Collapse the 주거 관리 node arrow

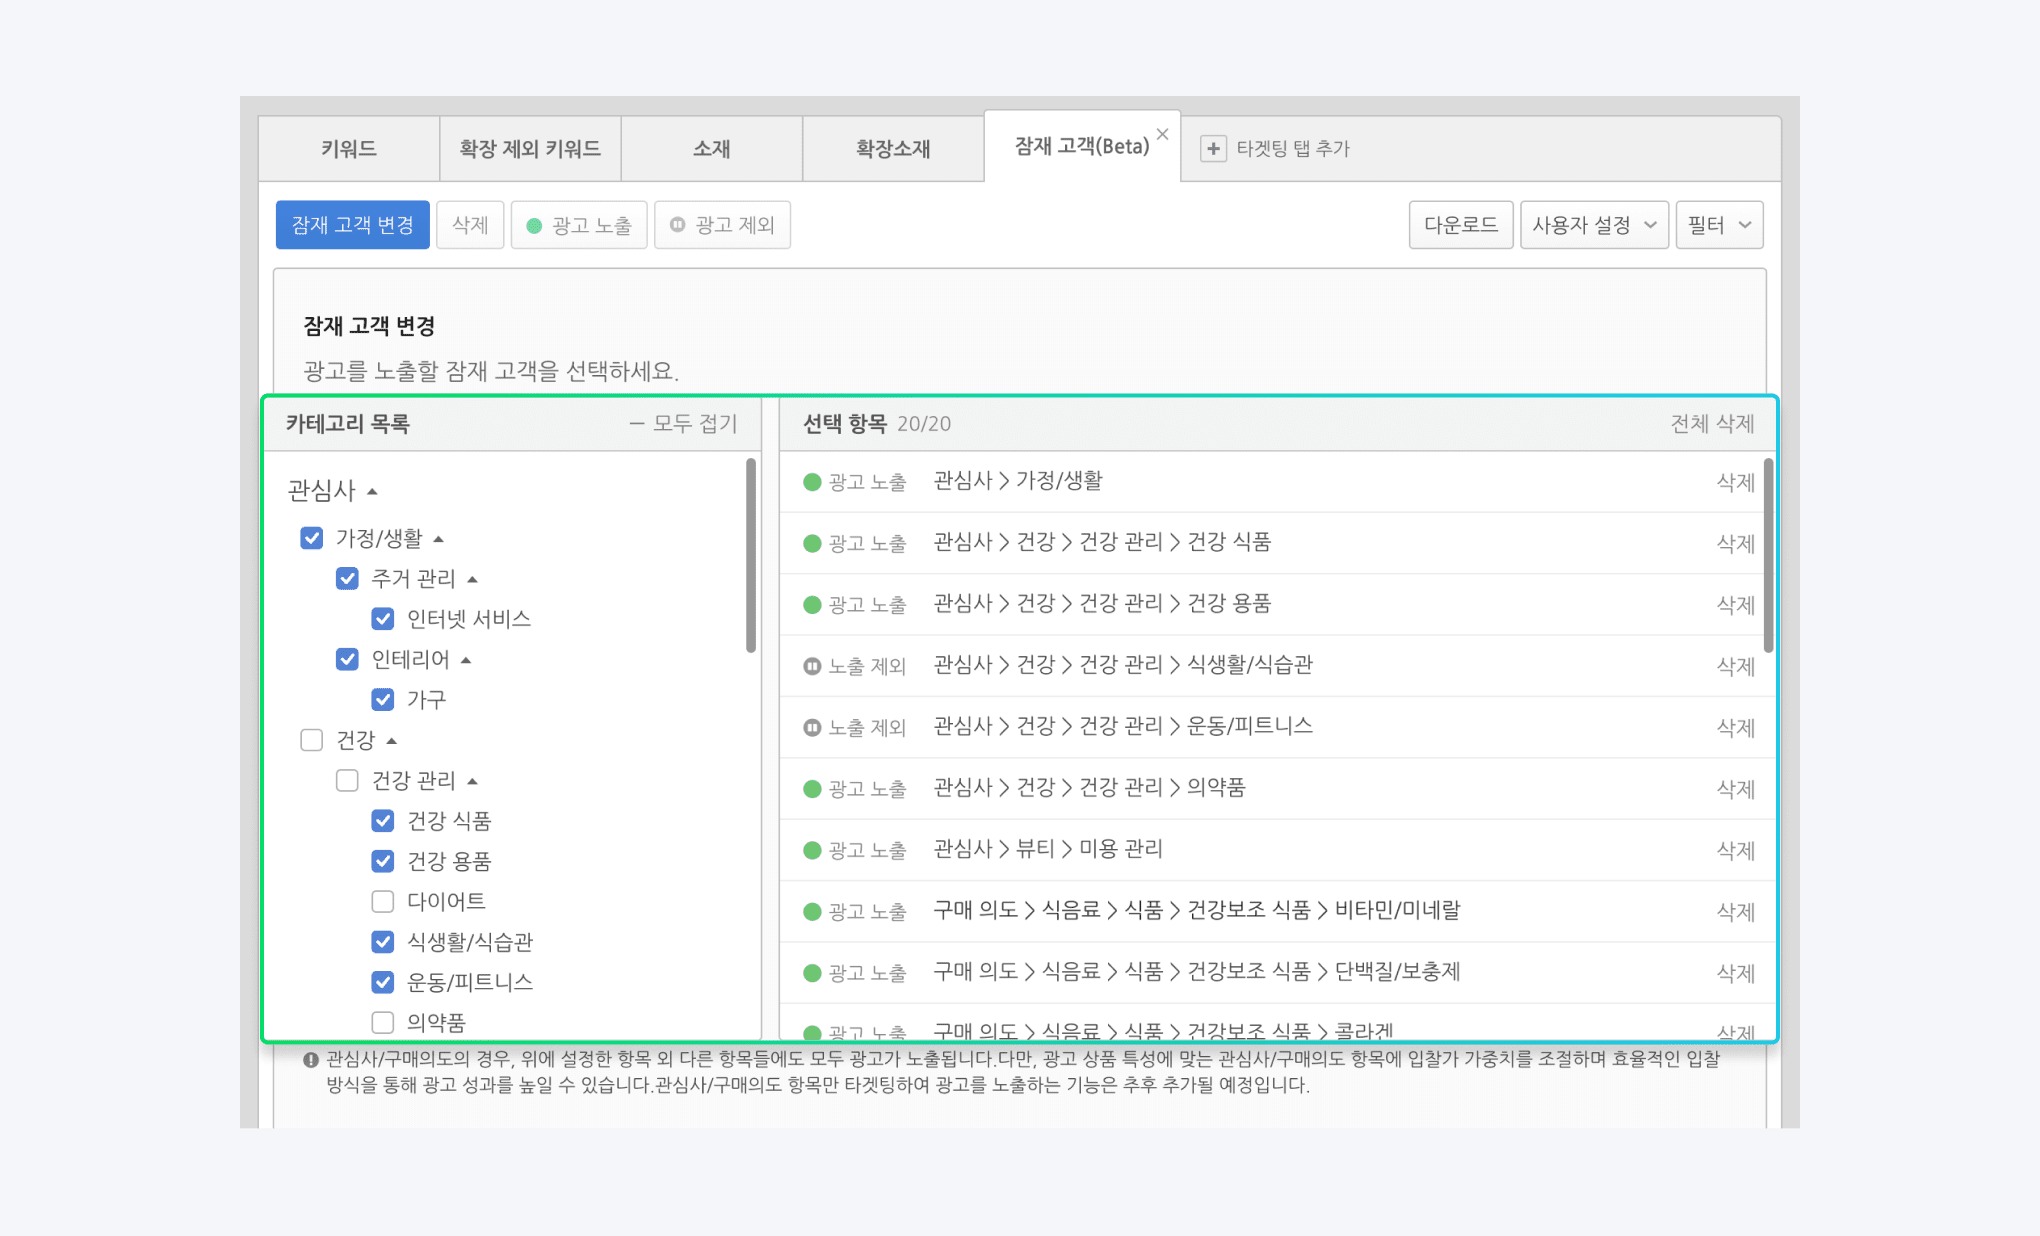[x=472, y=579]
